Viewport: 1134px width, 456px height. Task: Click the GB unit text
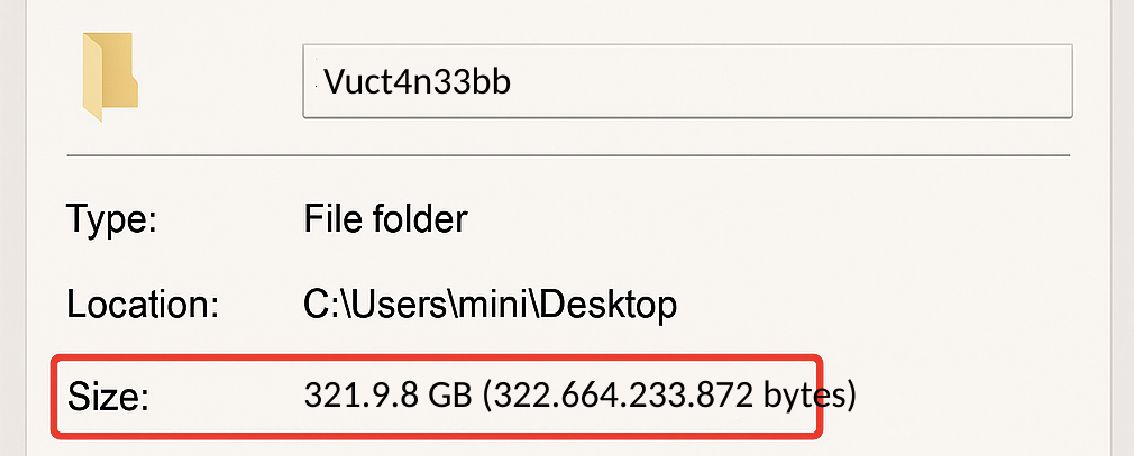click(451, 395)
